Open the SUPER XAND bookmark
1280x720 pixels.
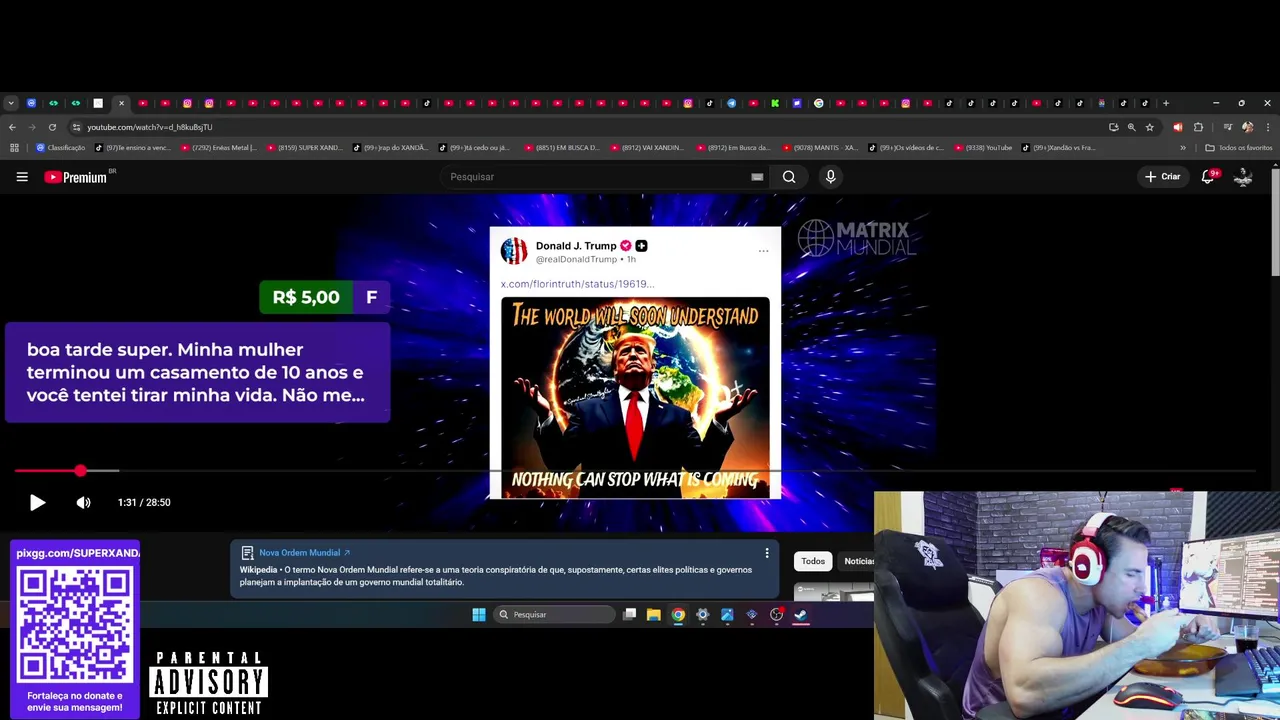(x=305, y=148)
